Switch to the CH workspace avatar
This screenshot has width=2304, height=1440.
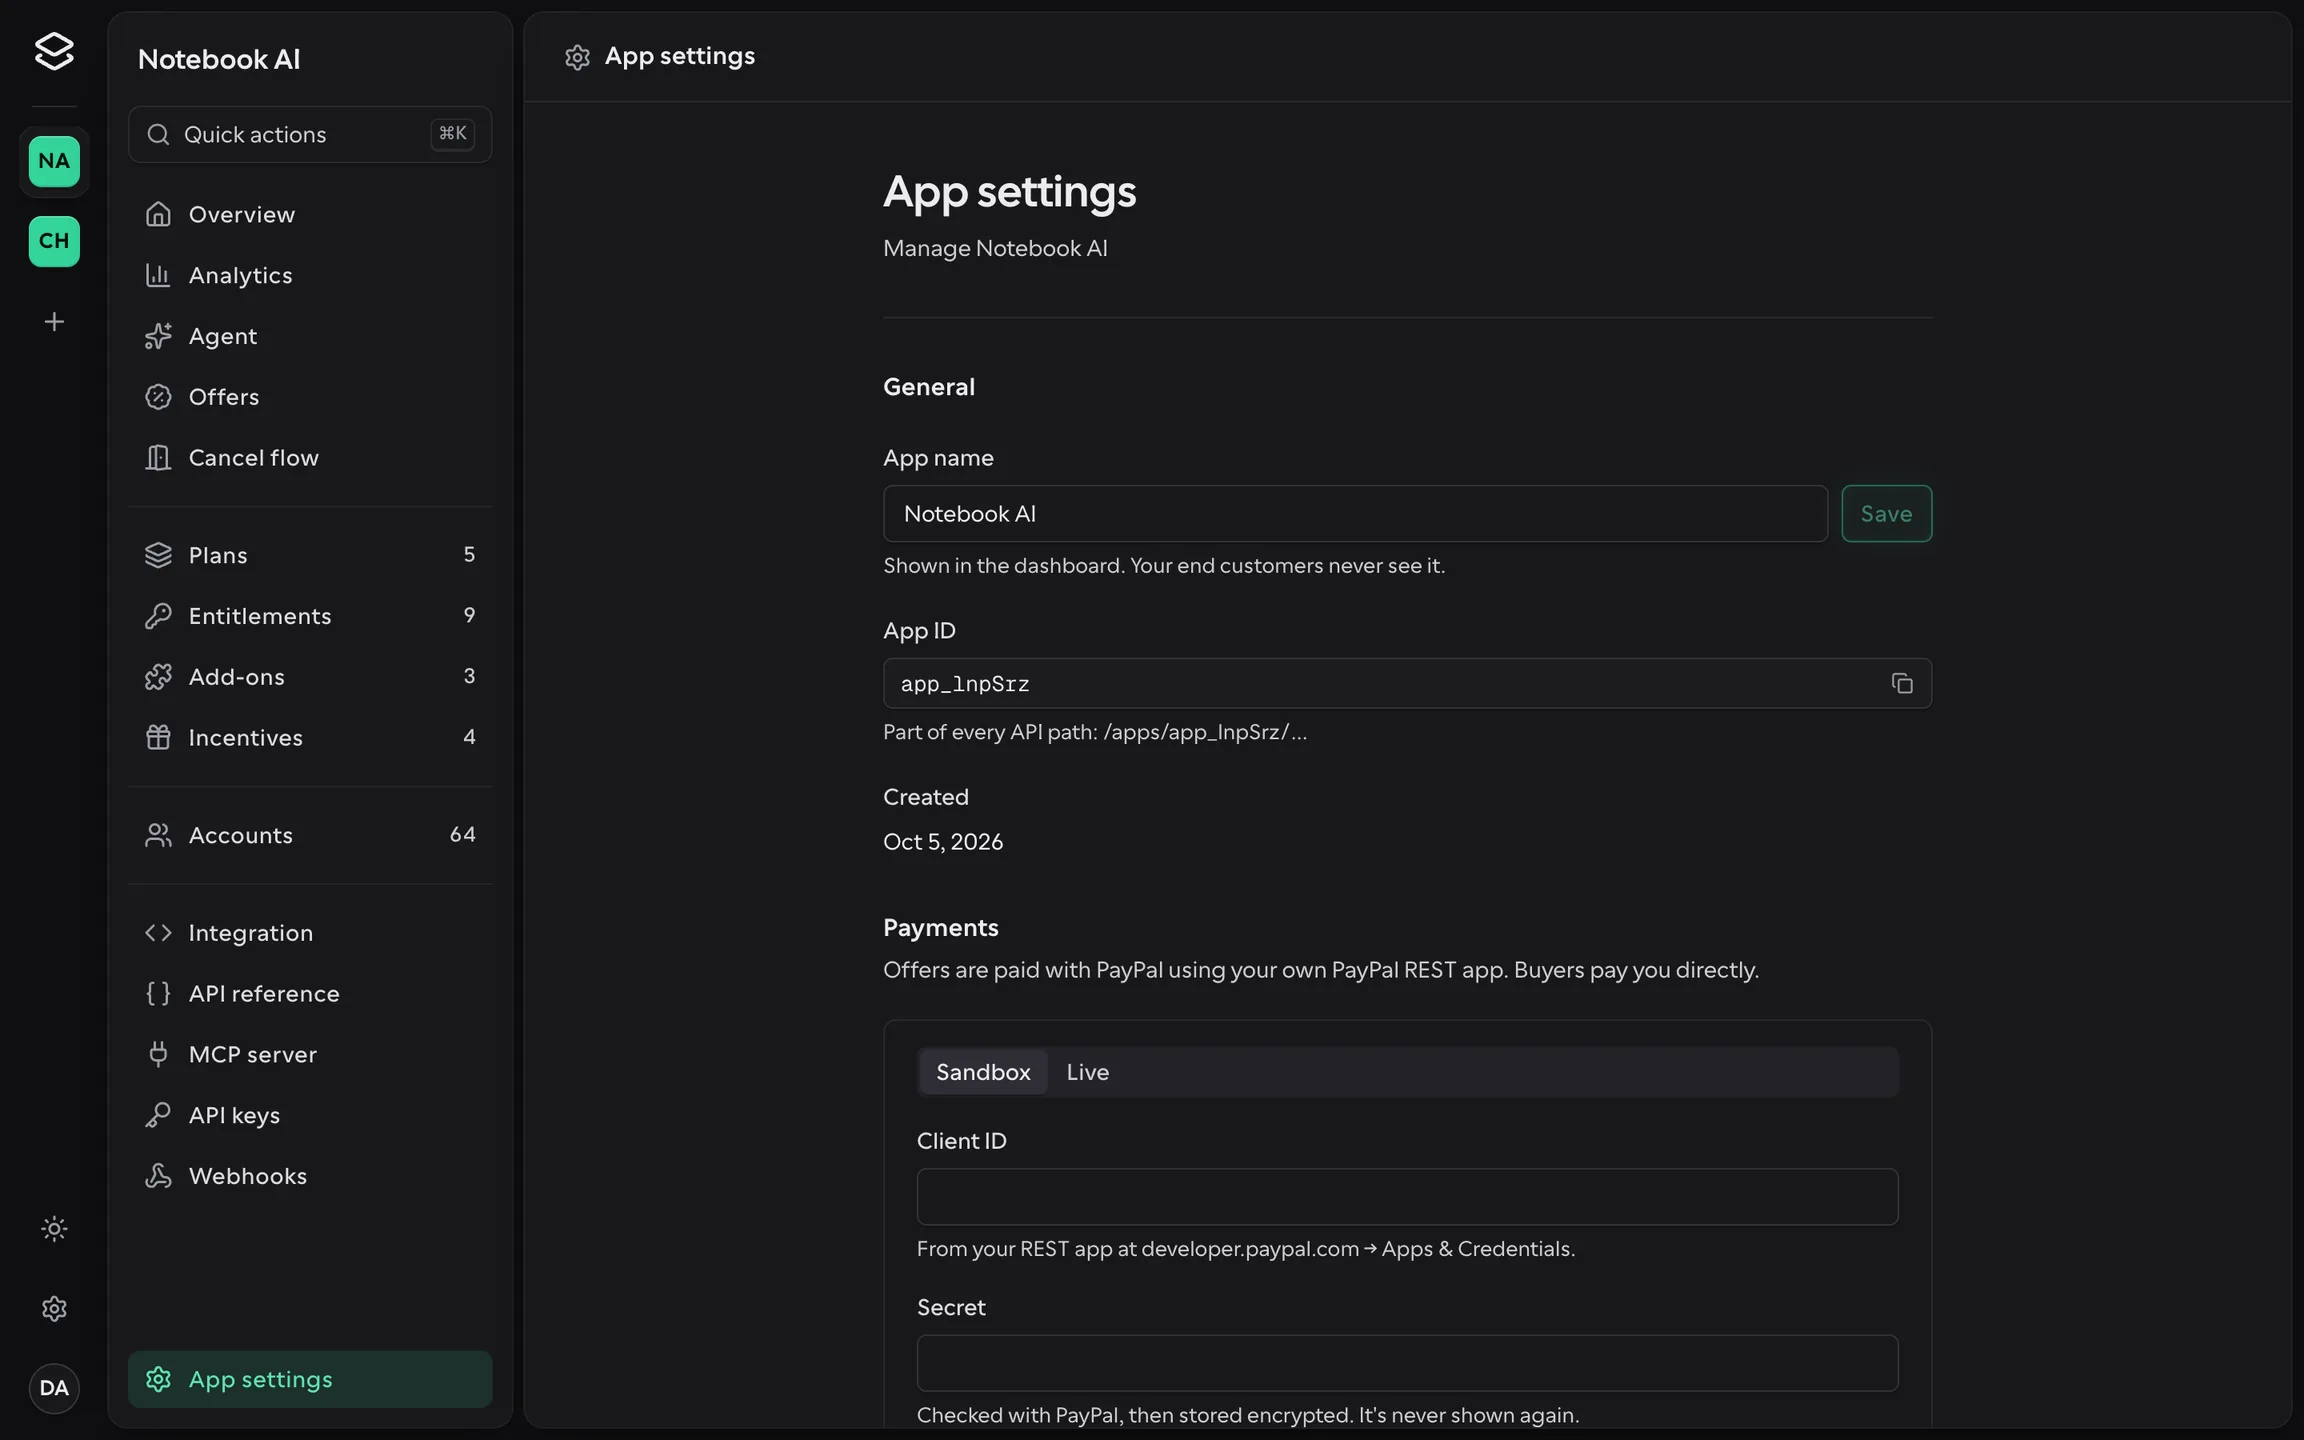[54, 241]
